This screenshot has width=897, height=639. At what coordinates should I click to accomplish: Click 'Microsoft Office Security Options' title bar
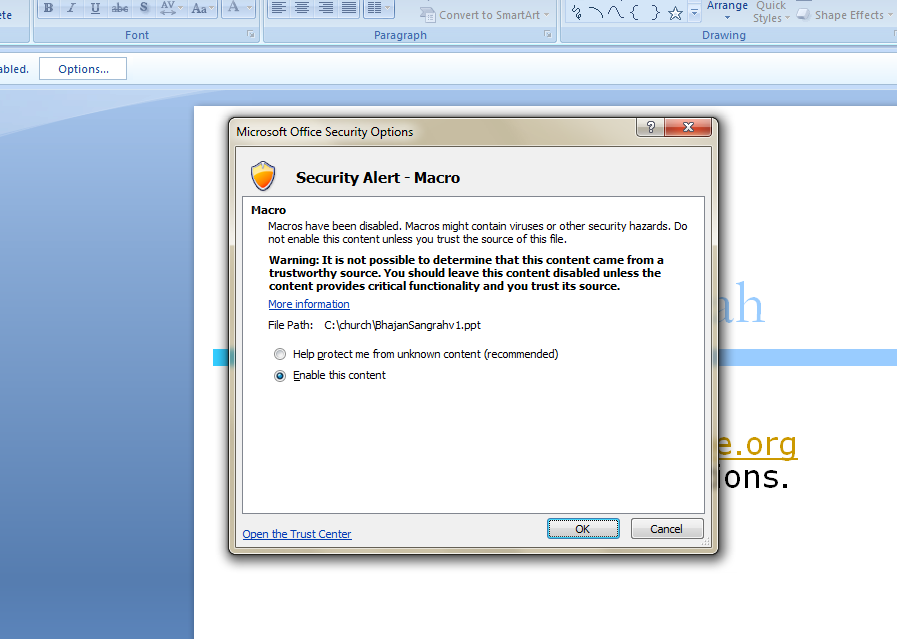324,132
